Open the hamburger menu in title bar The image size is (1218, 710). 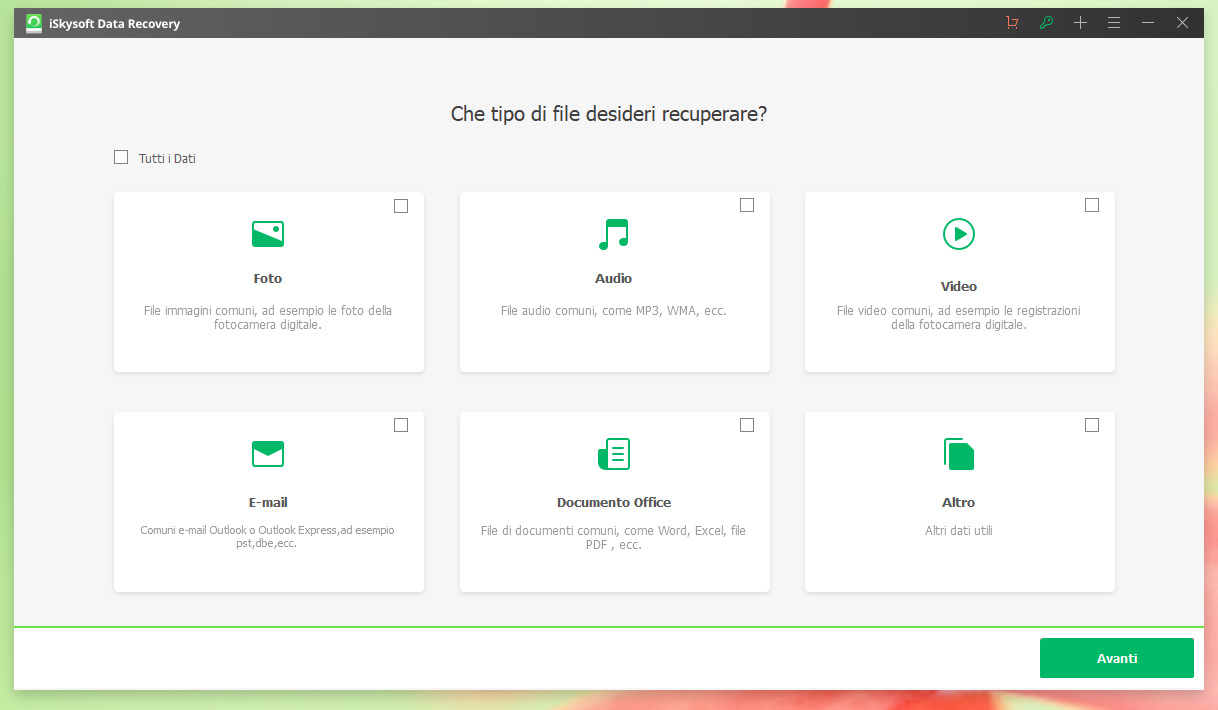coord(1114,23)
